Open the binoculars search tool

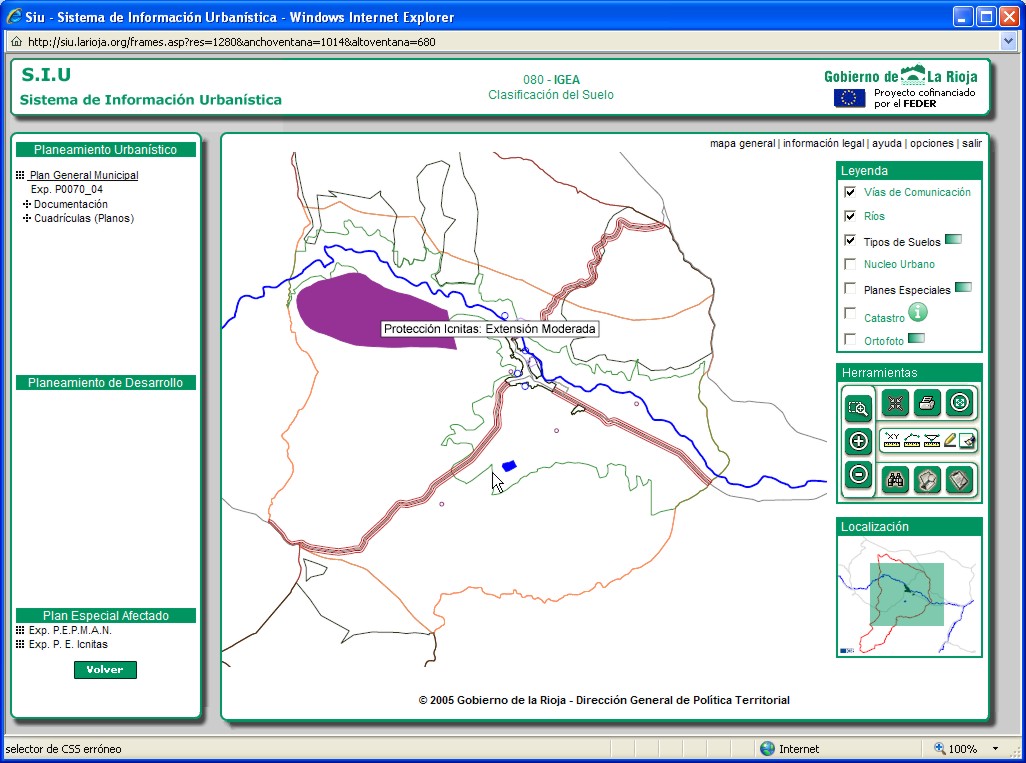tap(895, 480)
